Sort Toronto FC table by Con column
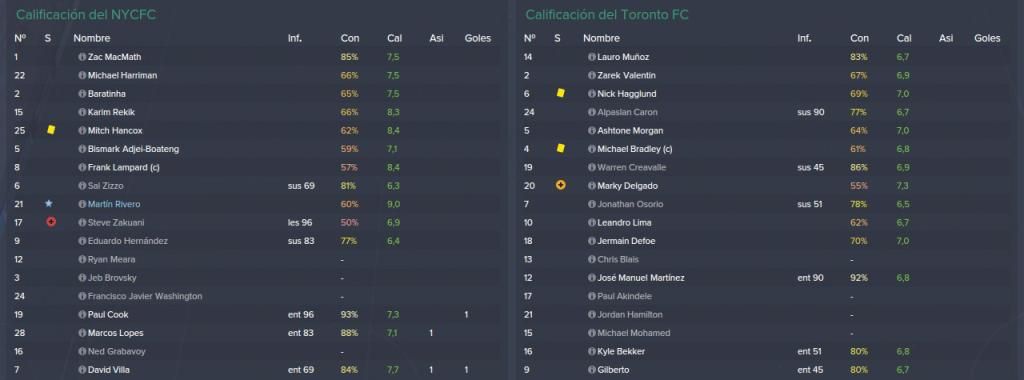The height and width of the screenshot is (380, 1024). point(859,39)
